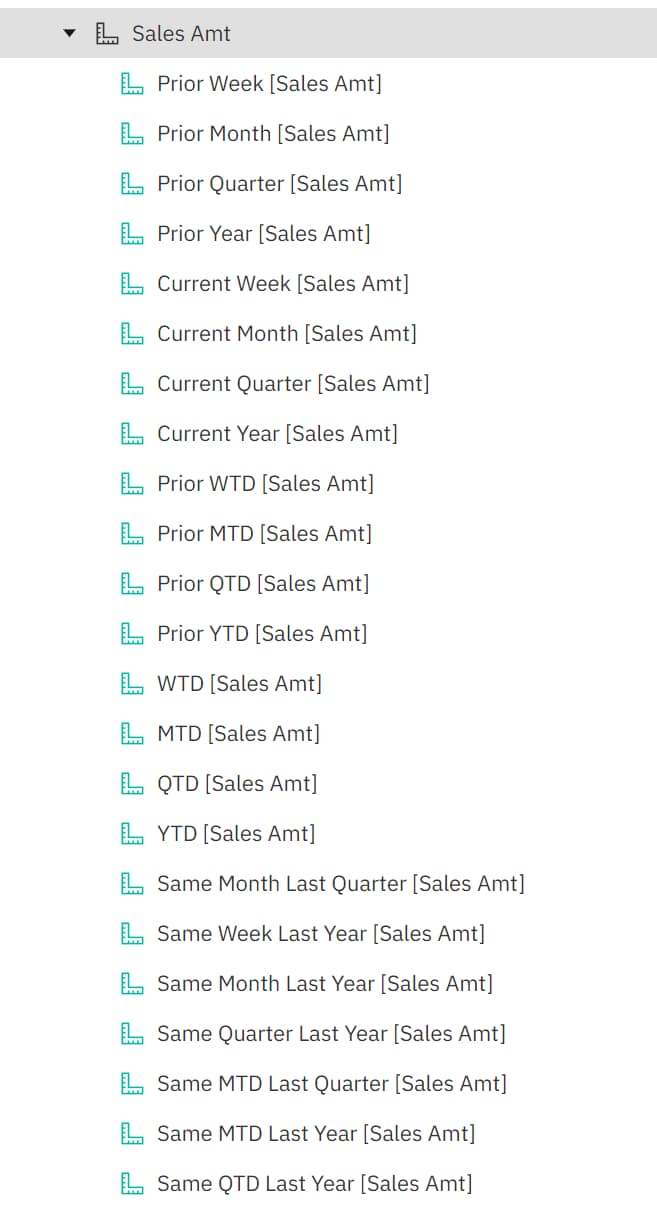
Task: Click the Sales Amt header row
Action: [180, 33]
